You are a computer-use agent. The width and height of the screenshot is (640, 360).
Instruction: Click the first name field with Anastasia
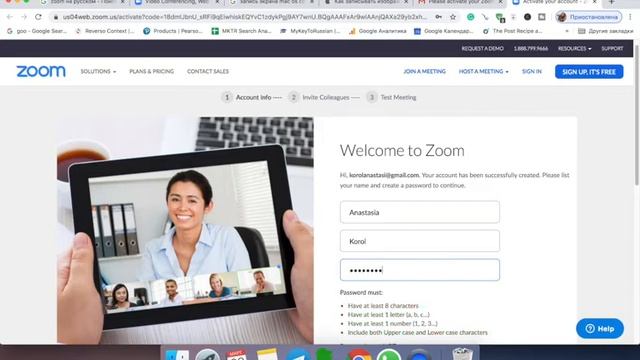coord(420,212)
